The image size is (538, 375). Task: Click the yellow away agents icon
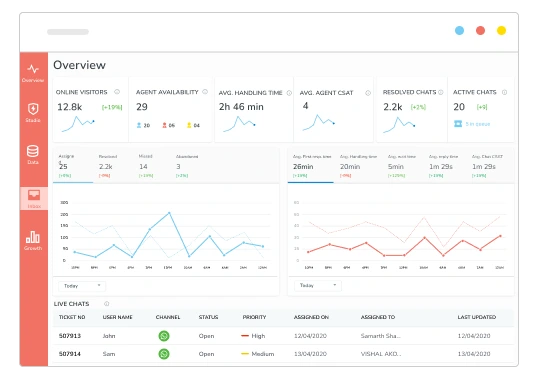[x=189, y=125]
